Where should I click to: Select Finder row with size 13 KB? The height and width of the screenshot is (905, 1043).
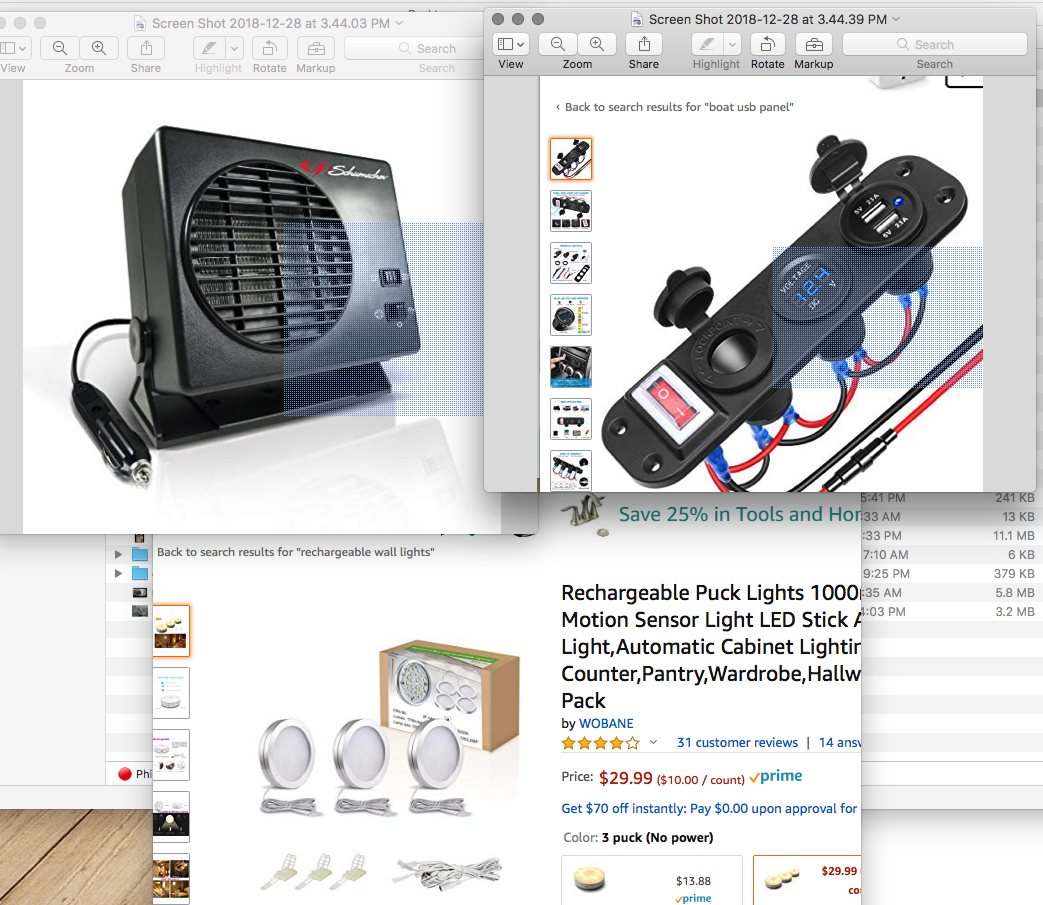[x=952, y=517]
